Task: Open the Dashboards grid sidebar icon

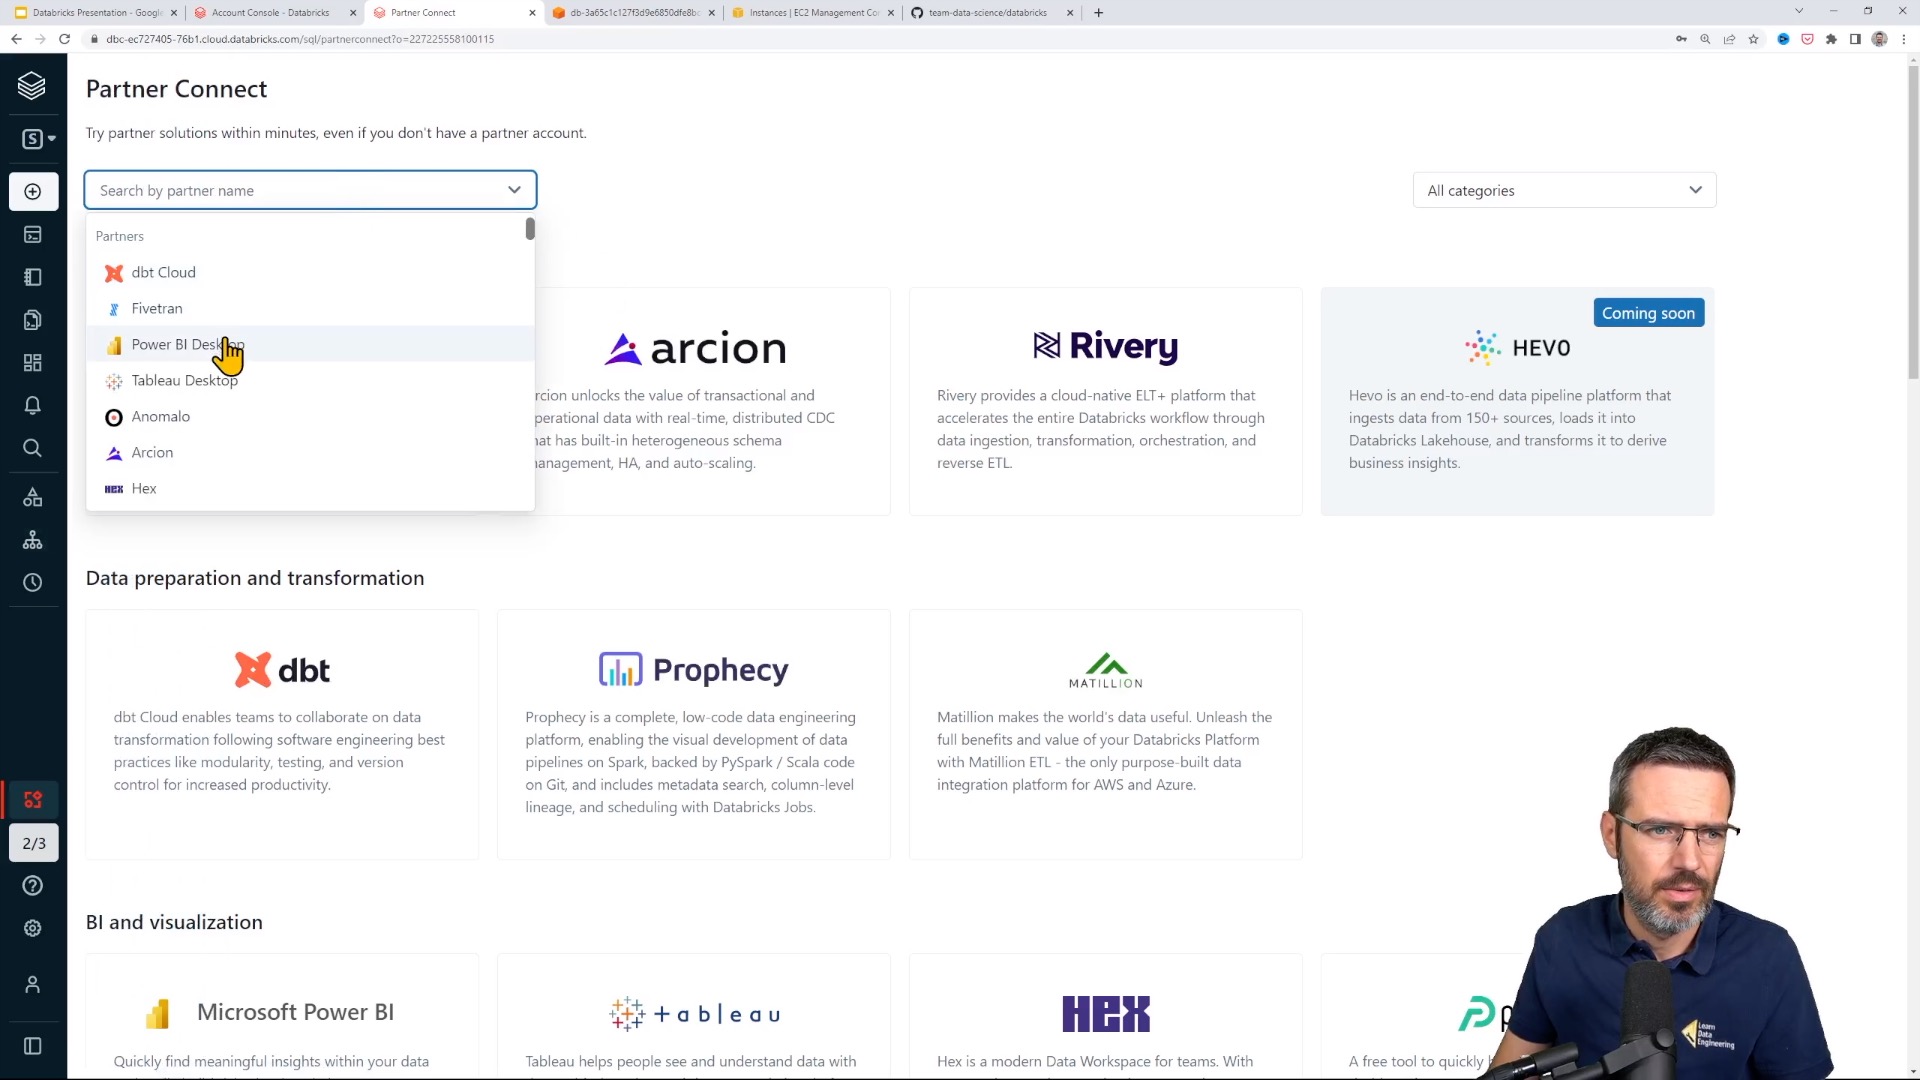Action: click(x=33, y=363)
